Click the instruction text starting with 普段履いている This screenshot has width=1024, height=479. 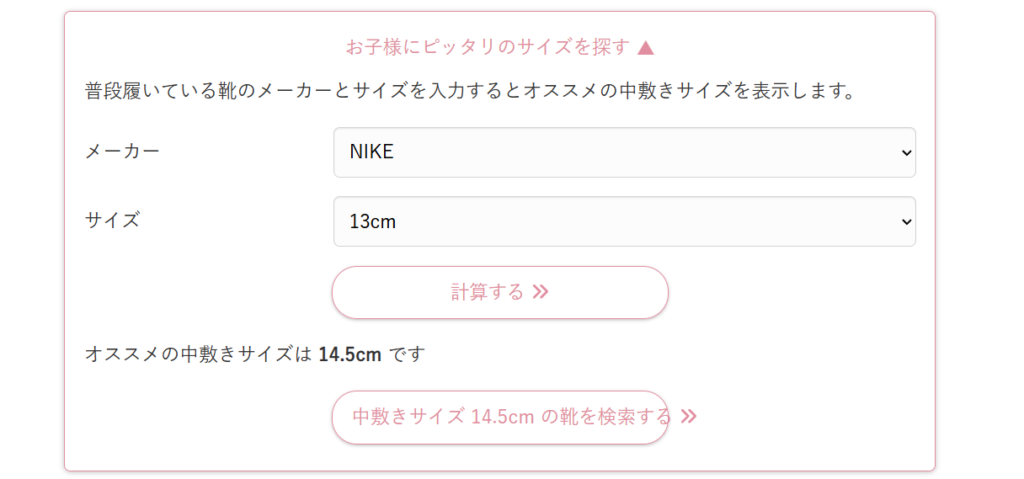click(x=470, y=92)
